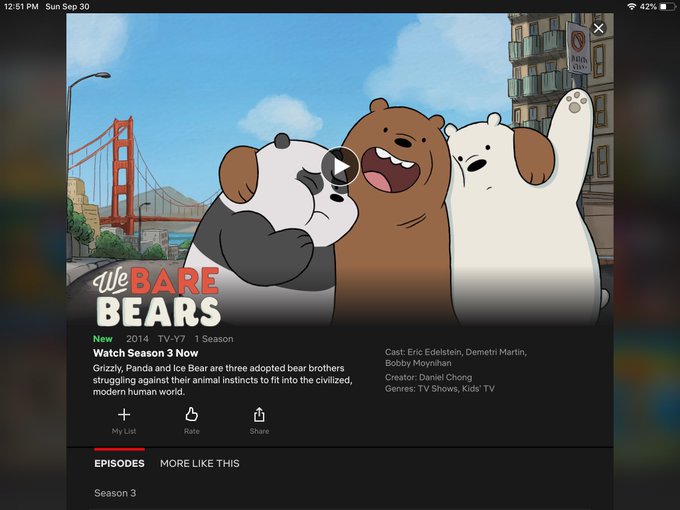Tap the Wi-Fi status icon
This screenshot has height=510, width=680.
pos(631,7)
